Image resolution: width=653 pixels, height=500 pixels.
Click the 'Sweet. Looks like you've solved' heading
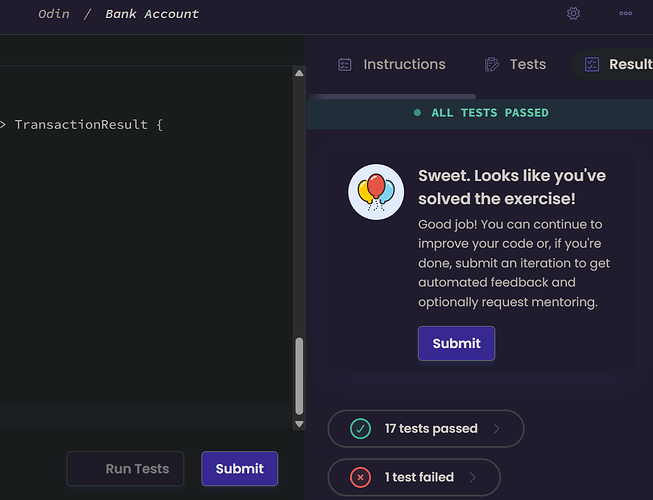512,187
